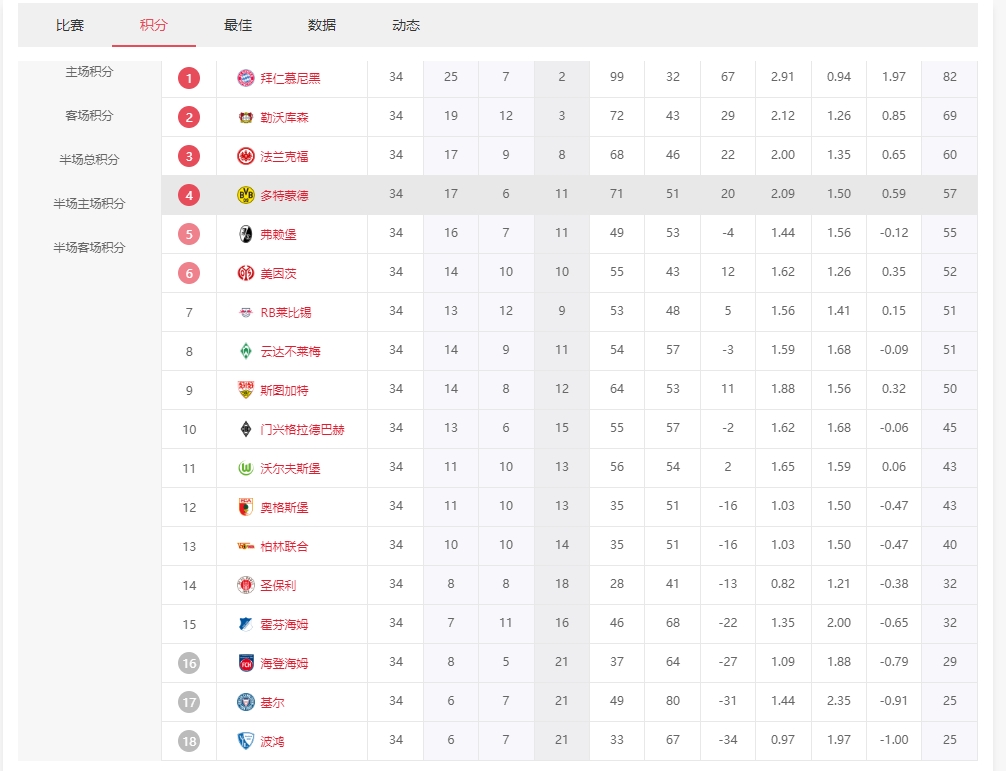Click the Borussia Dortmund club crest icon

point(246,195)
